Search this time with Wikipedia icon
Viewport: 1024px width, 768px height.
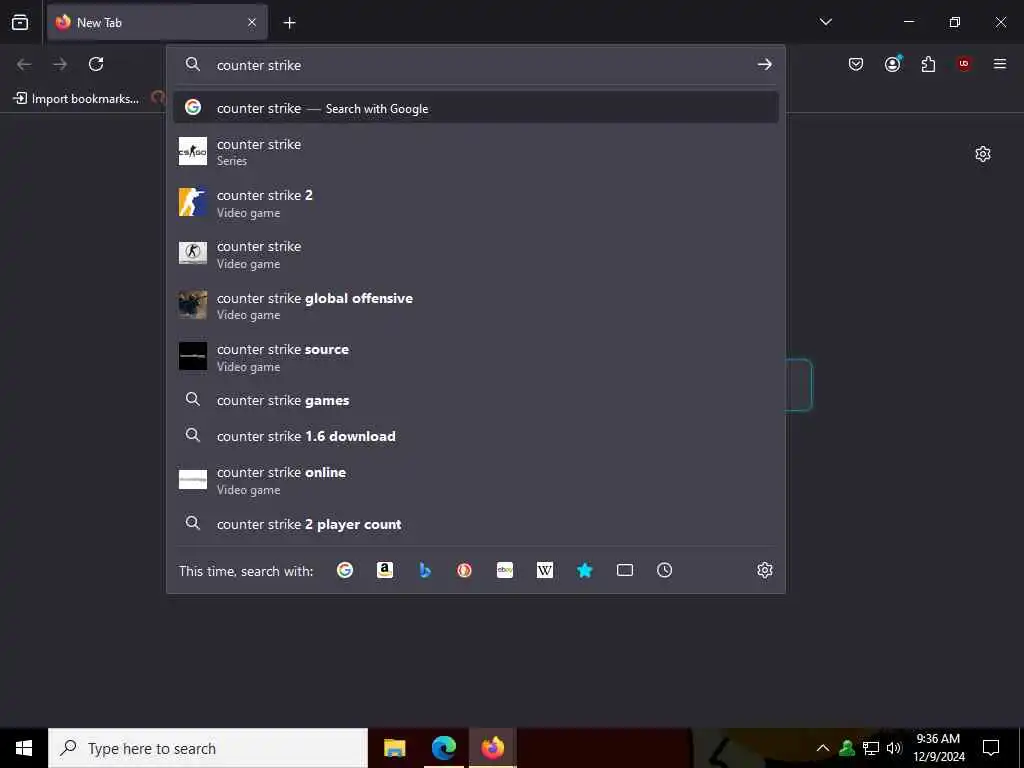click(x=545, y=570)
